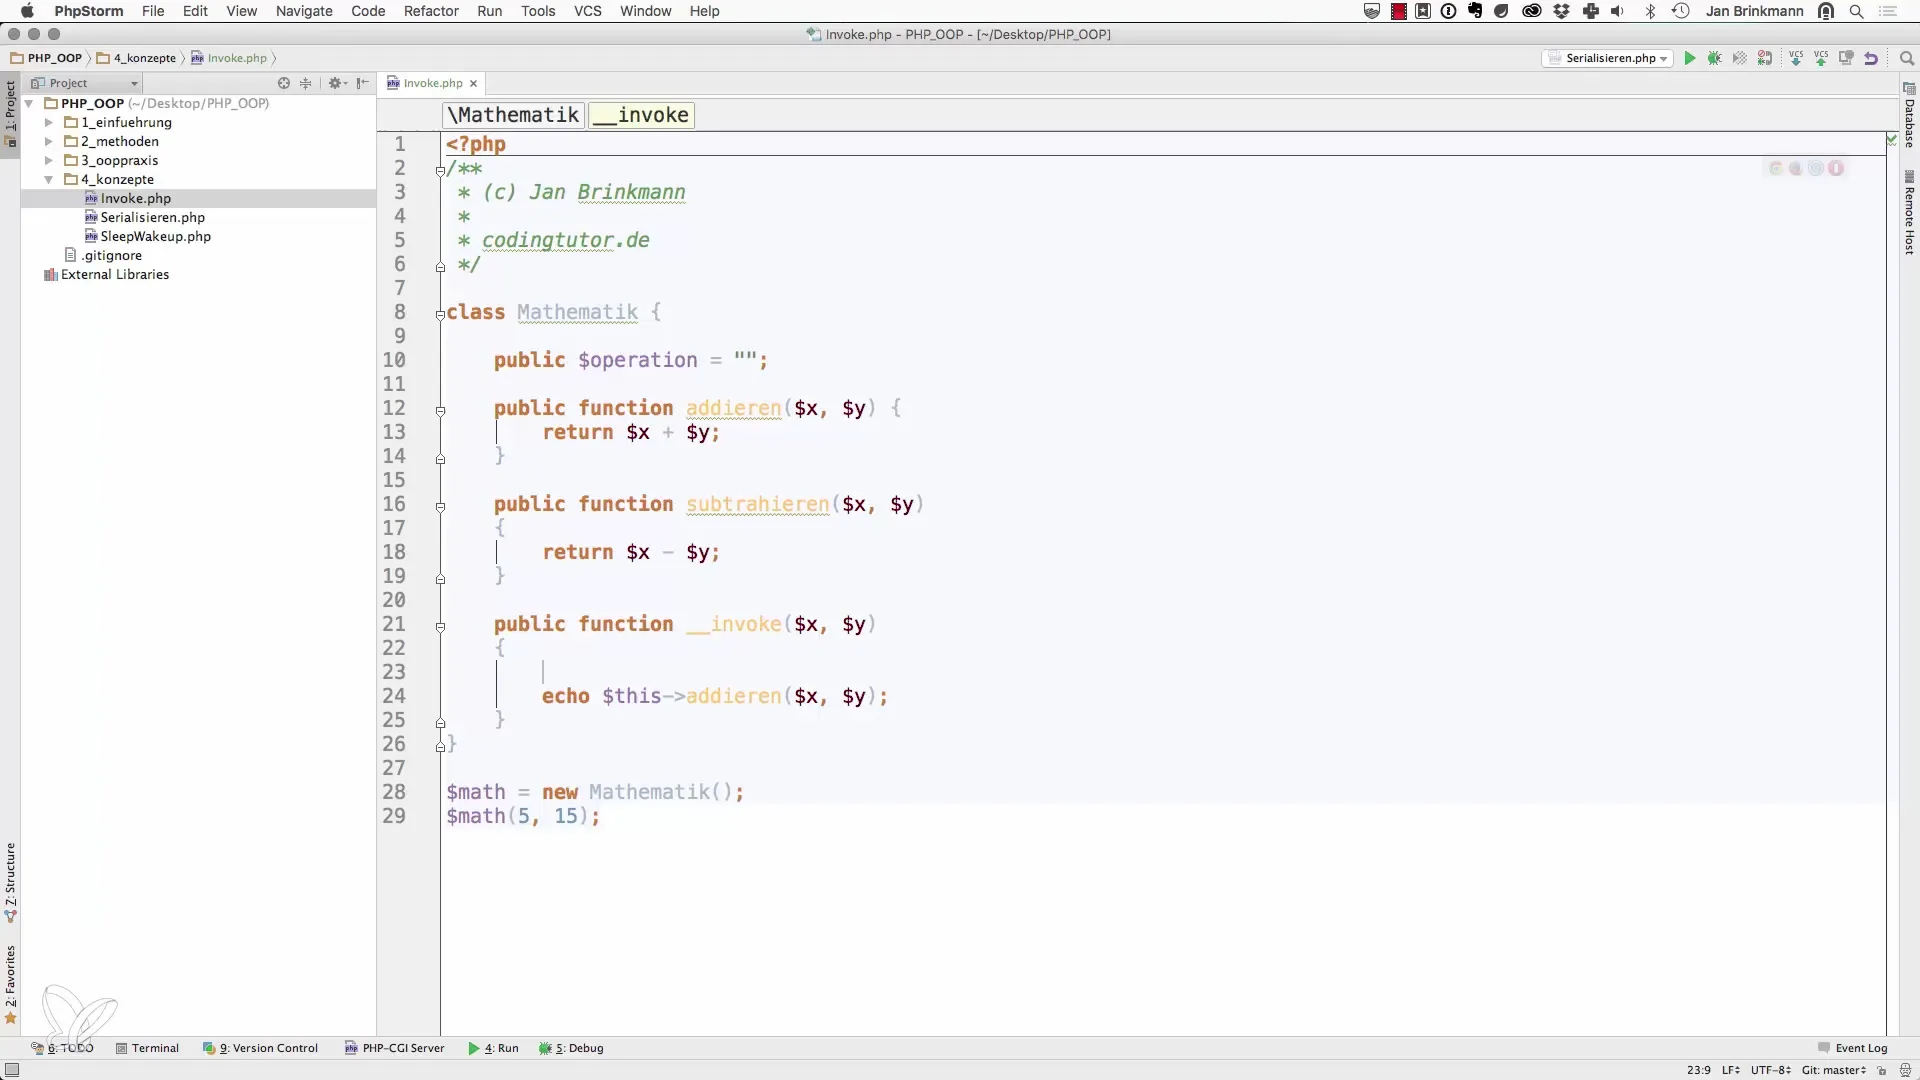This screenshot has width=1920, height=1080.
Task: Open the Serialisieren.php run configuration dropdown
Action: pyautogui.click(x=1608, y=58)
